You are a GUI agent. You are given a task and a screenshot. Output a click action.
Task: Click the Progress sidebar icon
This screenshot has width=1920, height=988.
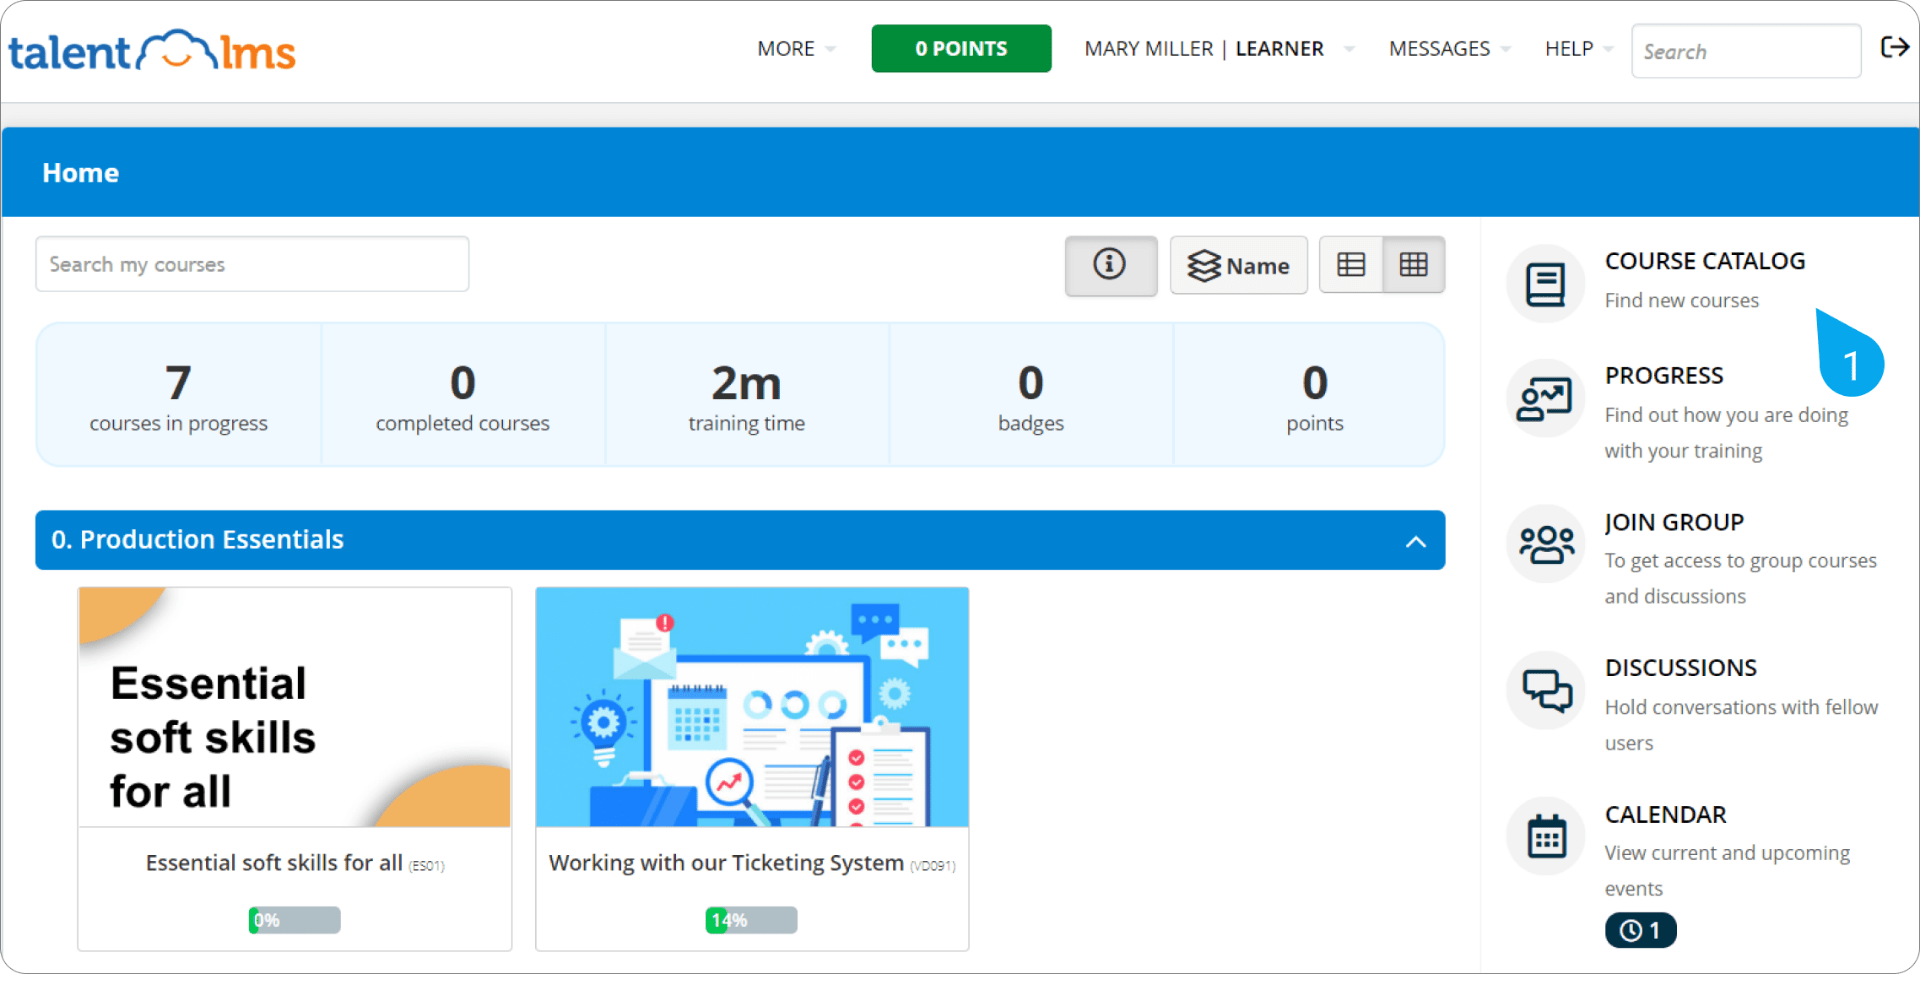pyautogui.click(x=1545, y=397)
